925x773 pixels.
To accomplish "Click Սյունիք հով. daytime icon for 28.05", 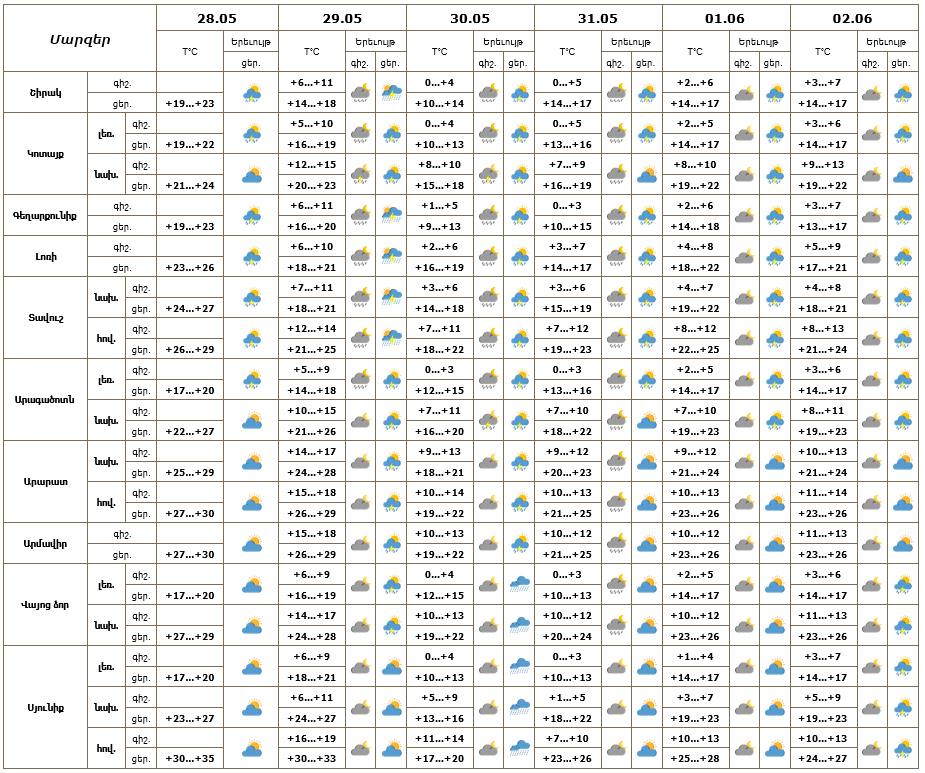I will coord(252,749).
